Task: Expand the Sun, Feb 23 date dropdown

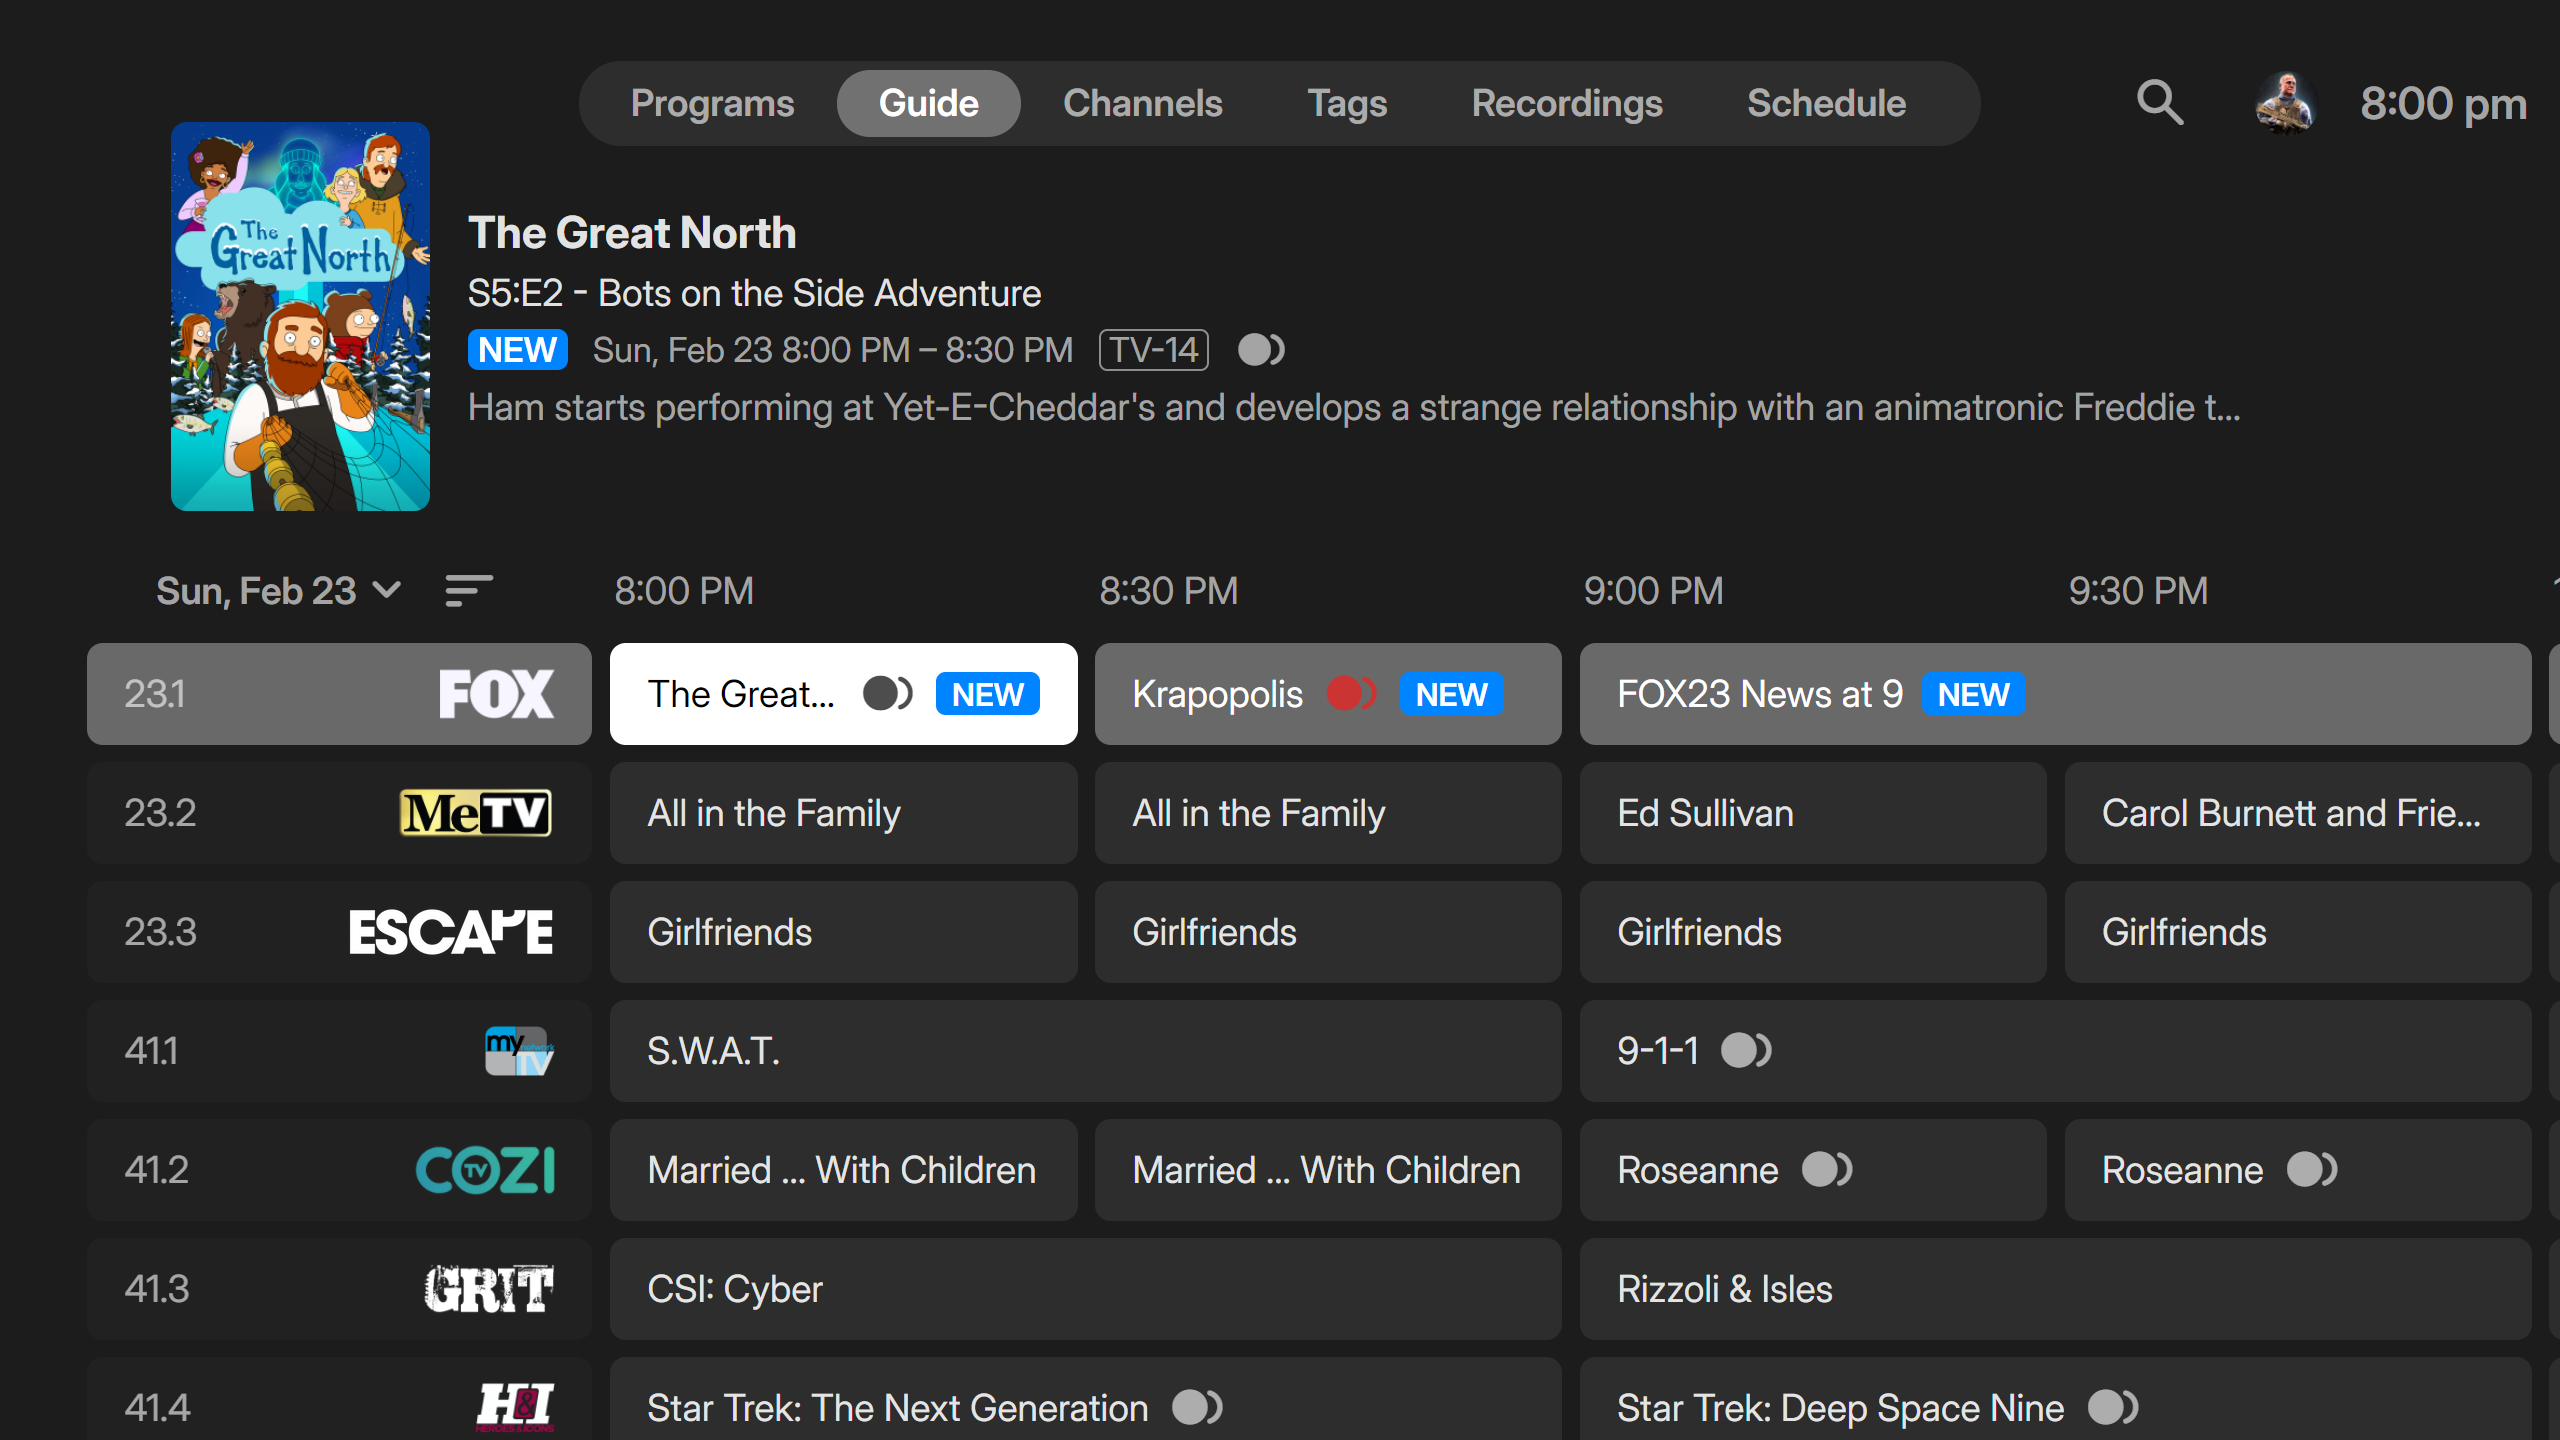Action: click(x=278, y=591)
